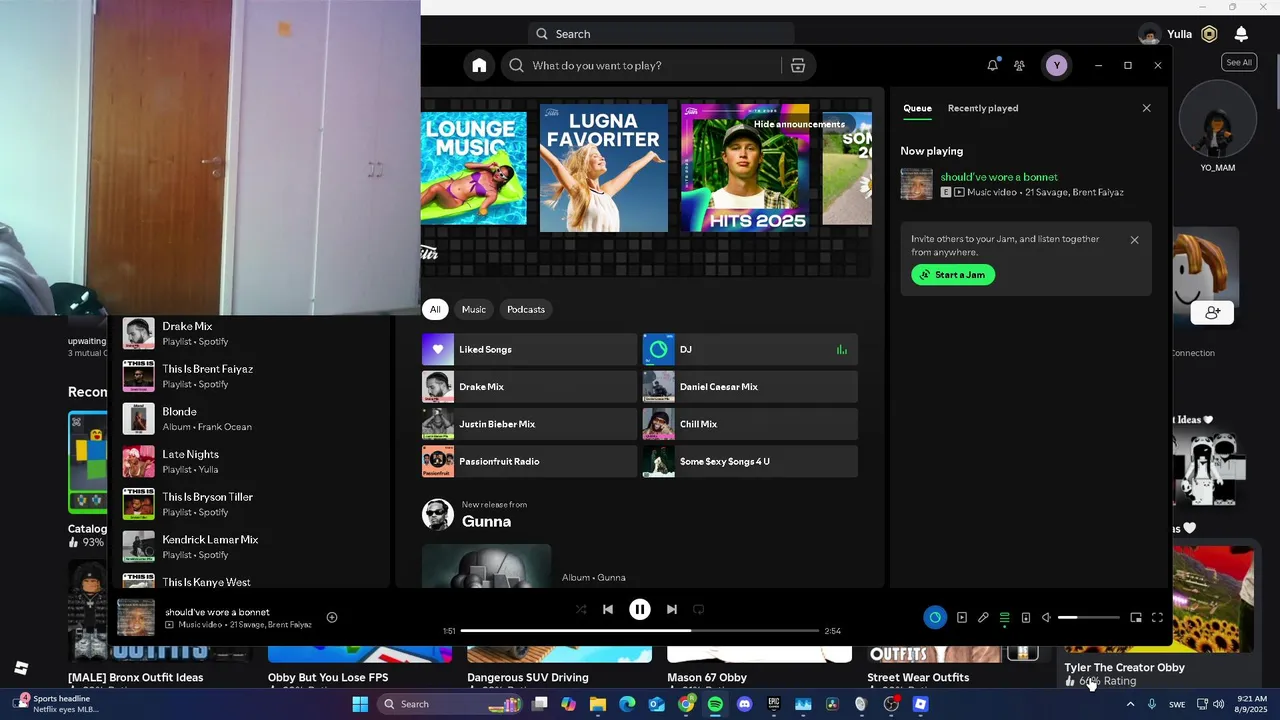This screenshot has height=720, width=1280.
Task: Click Hide announcements
Action: tap(799, 124)
